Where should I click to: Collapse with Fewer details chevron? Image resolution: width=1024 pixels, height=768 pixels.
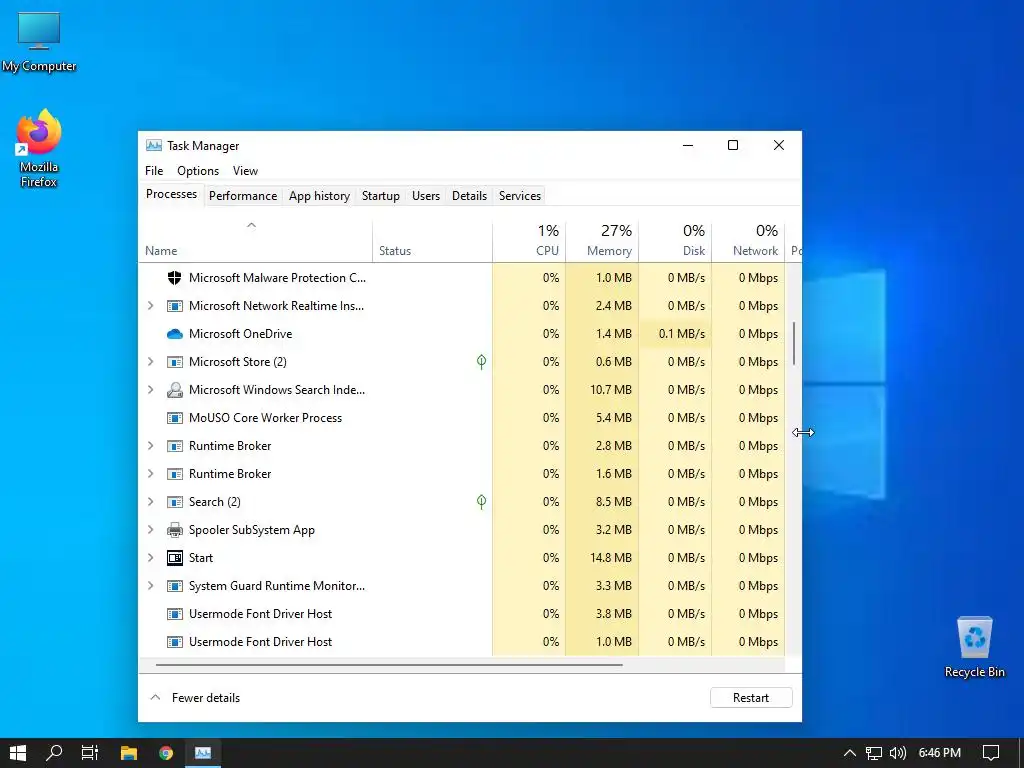click(155, 697)
